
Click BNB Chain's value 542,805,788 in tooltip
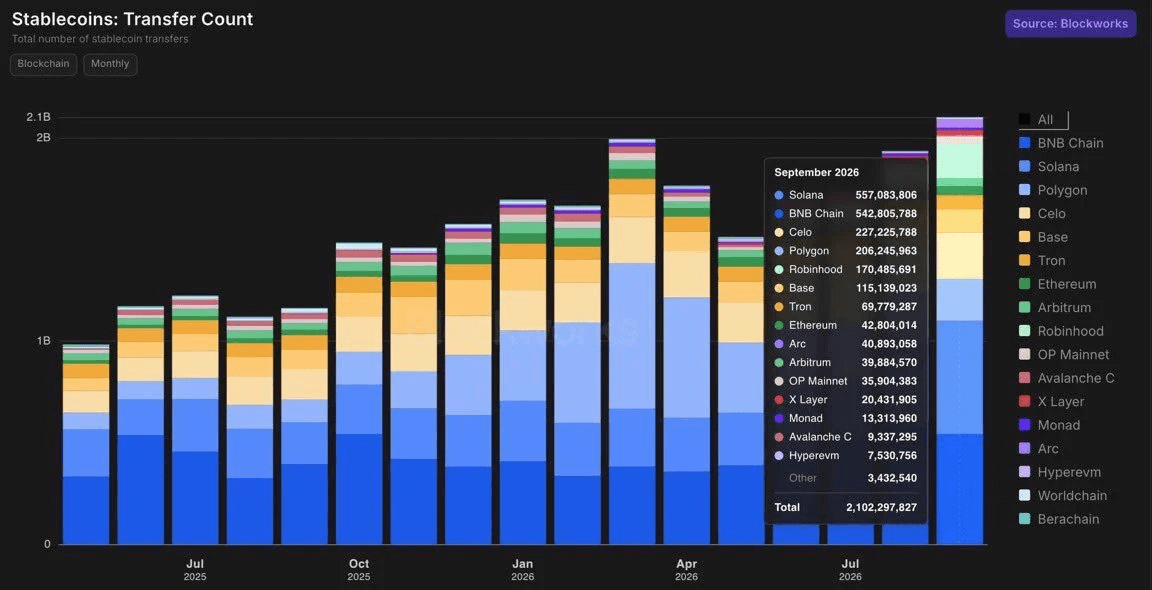point(886,214)
